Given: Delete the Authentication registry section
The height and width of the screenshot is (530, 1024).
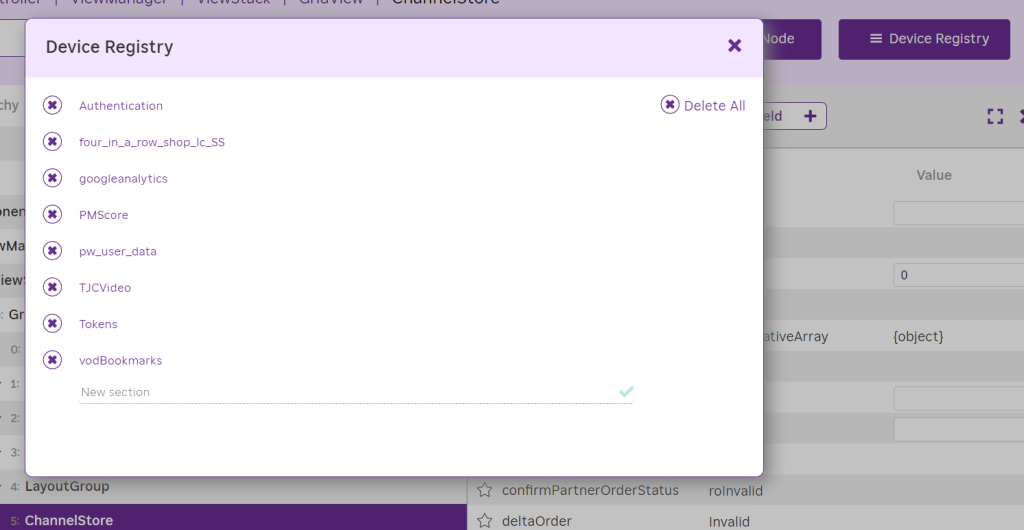Looking at the screenshot, I should (x=52, y=105).
